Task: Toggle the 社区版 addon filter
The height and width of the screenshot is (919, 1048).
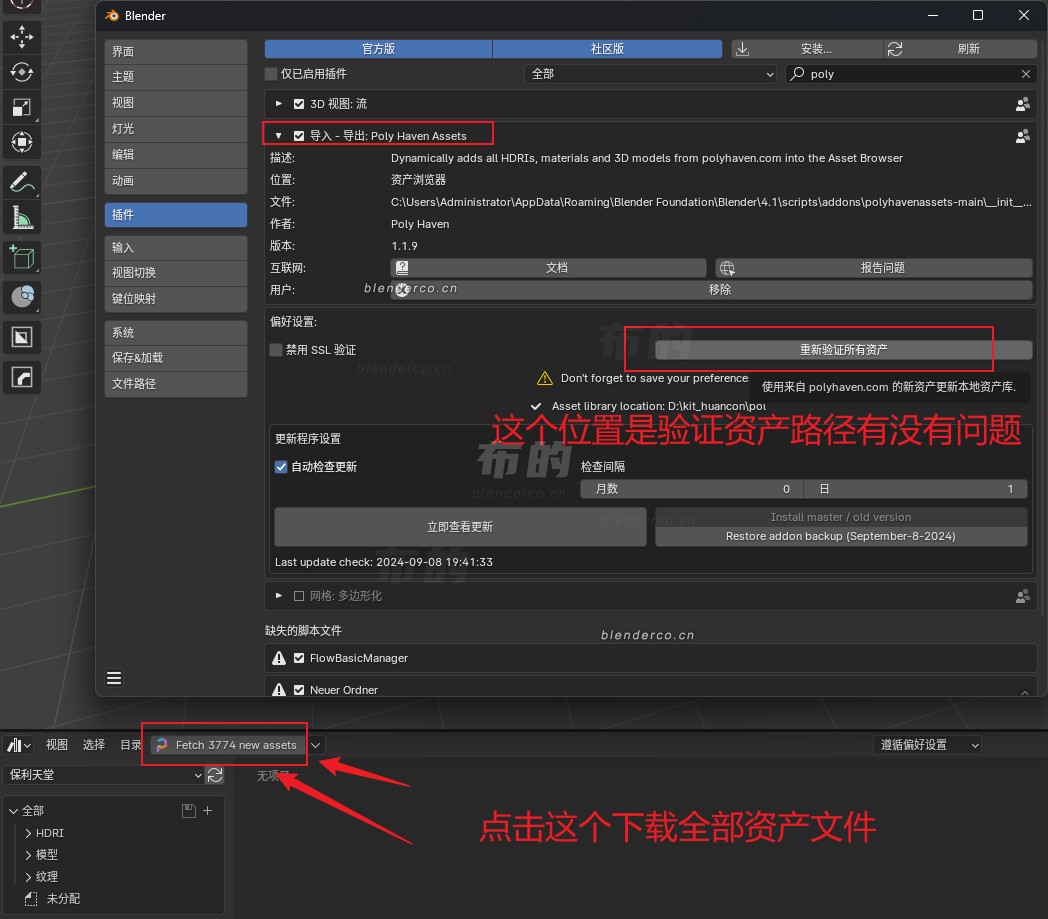Action: [608, 49]
